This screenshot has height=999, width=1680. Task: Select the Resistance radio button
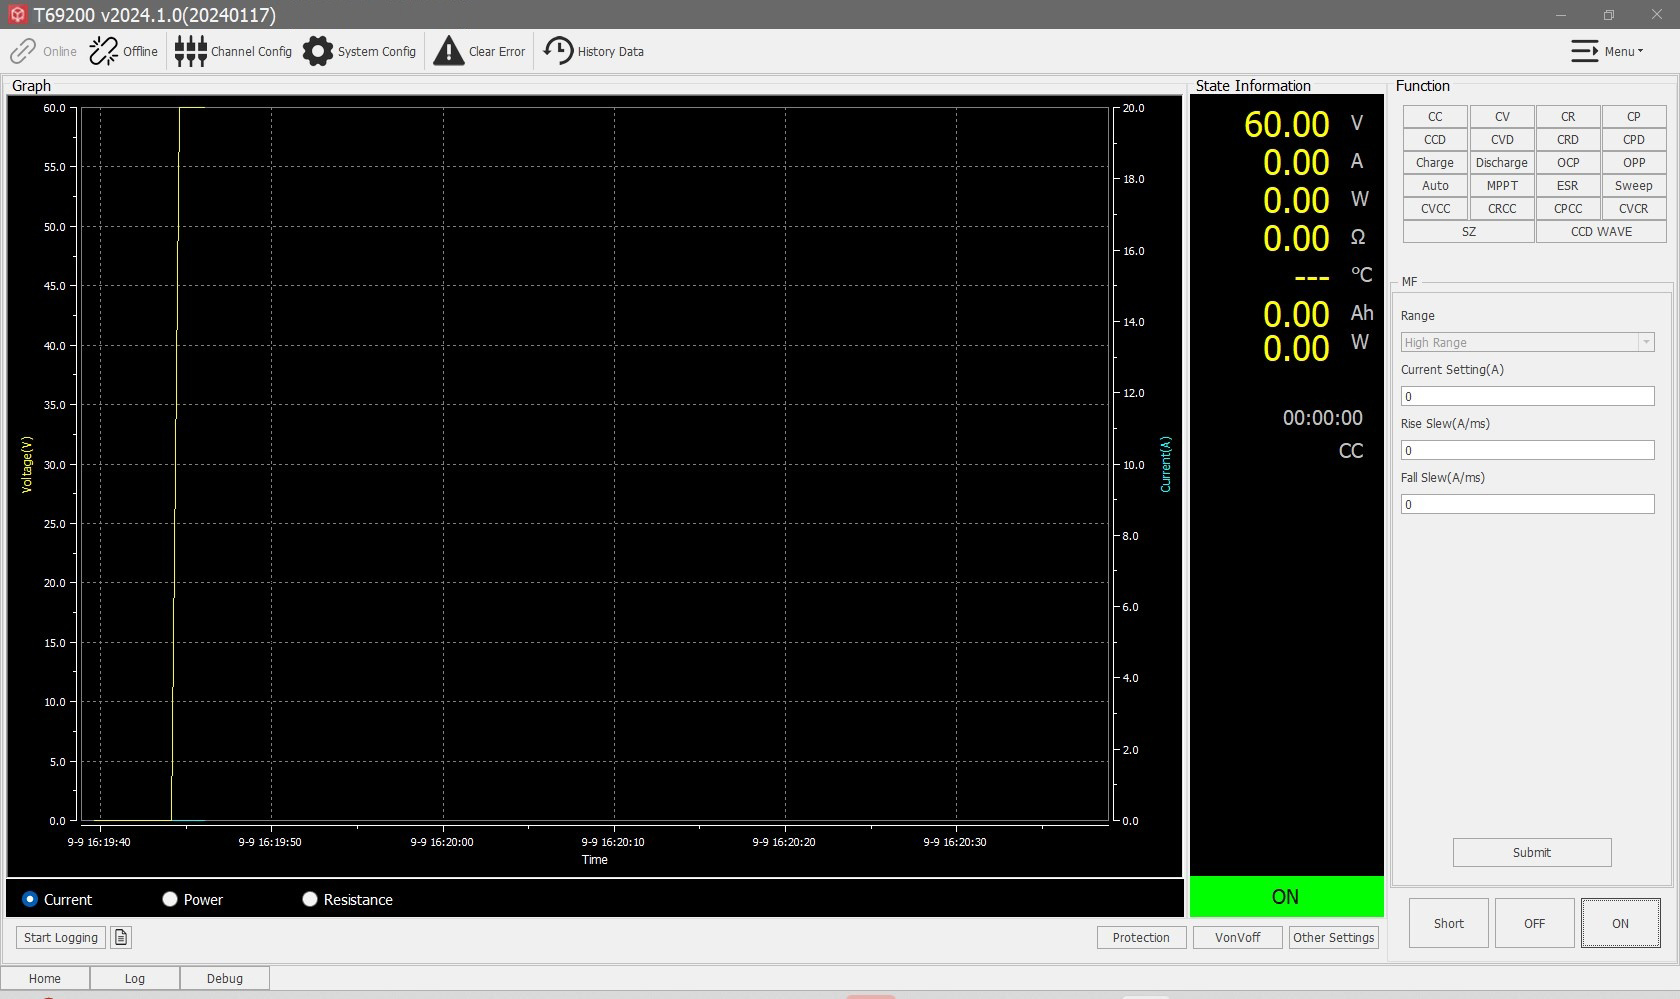[310, 899]
